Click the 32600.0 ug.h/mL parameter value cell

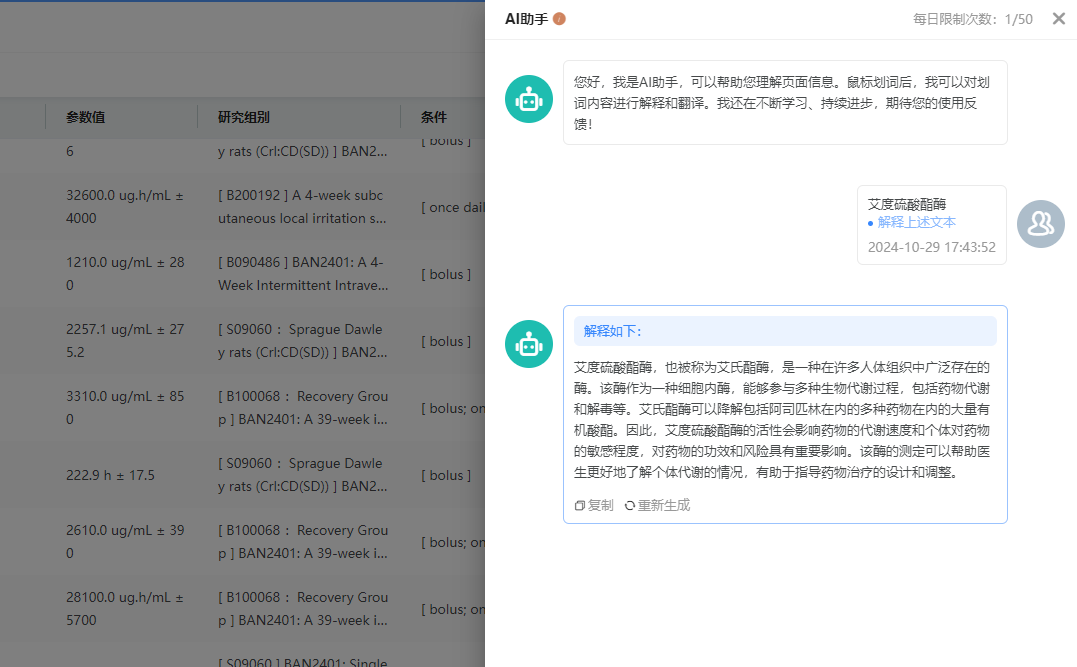pos(123,206)
